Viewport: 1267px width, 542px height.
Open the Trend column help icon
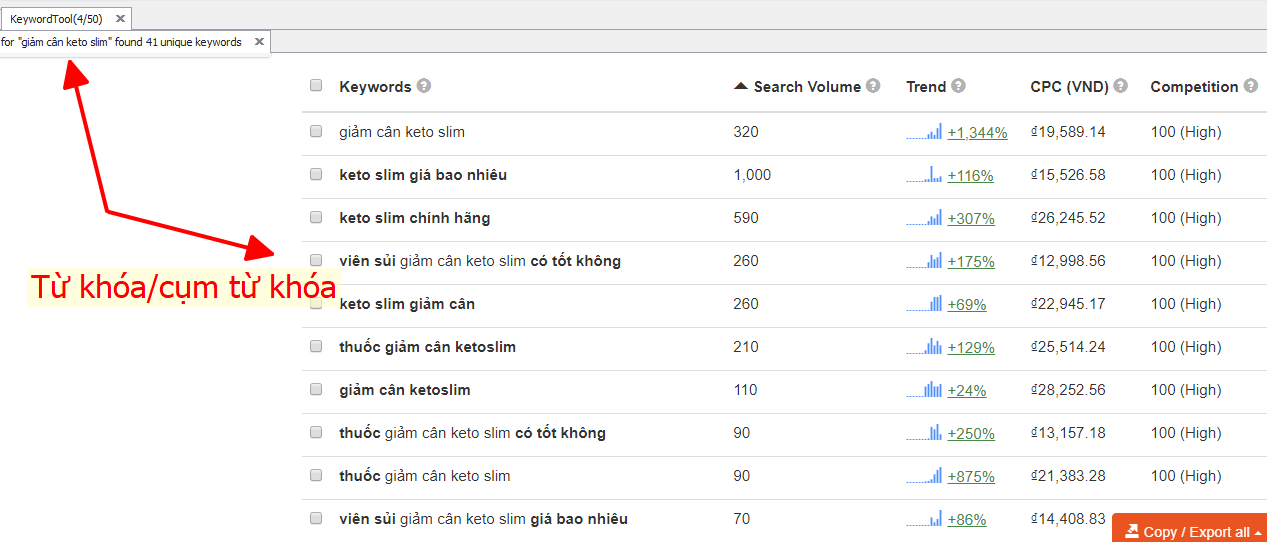tap(959, 86)
